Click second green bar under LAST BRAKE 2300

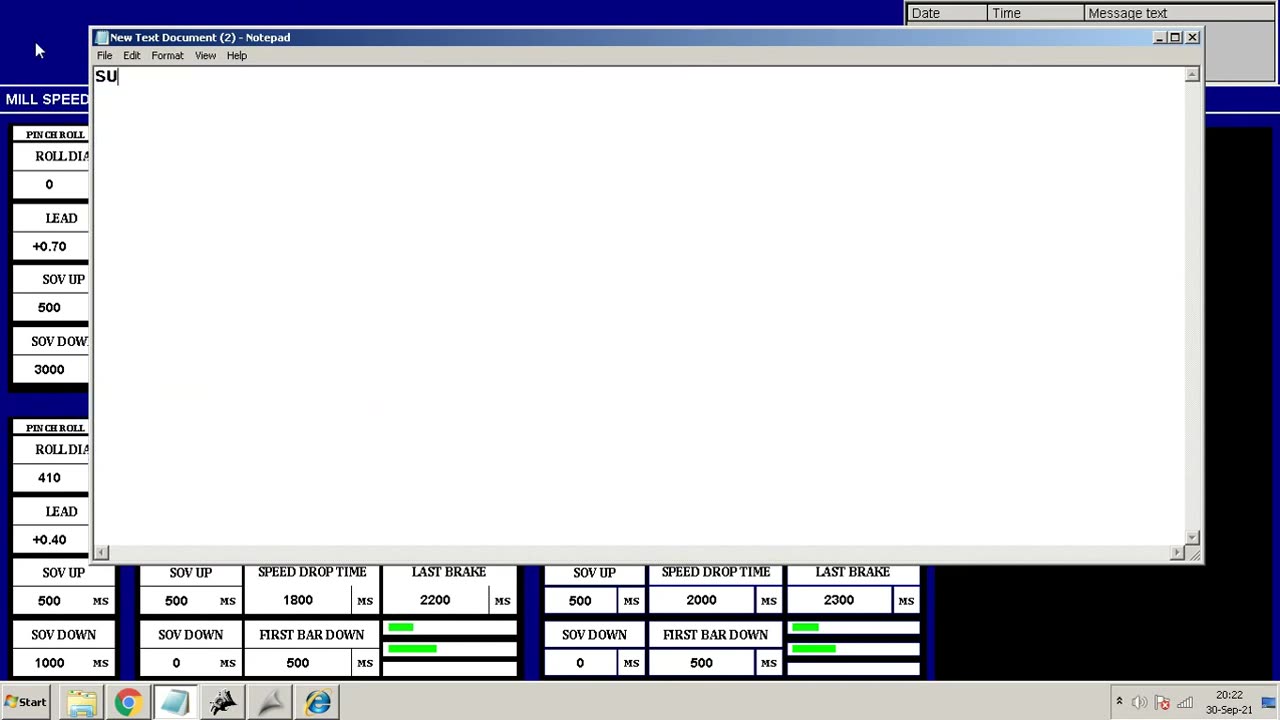pos(813,649)
